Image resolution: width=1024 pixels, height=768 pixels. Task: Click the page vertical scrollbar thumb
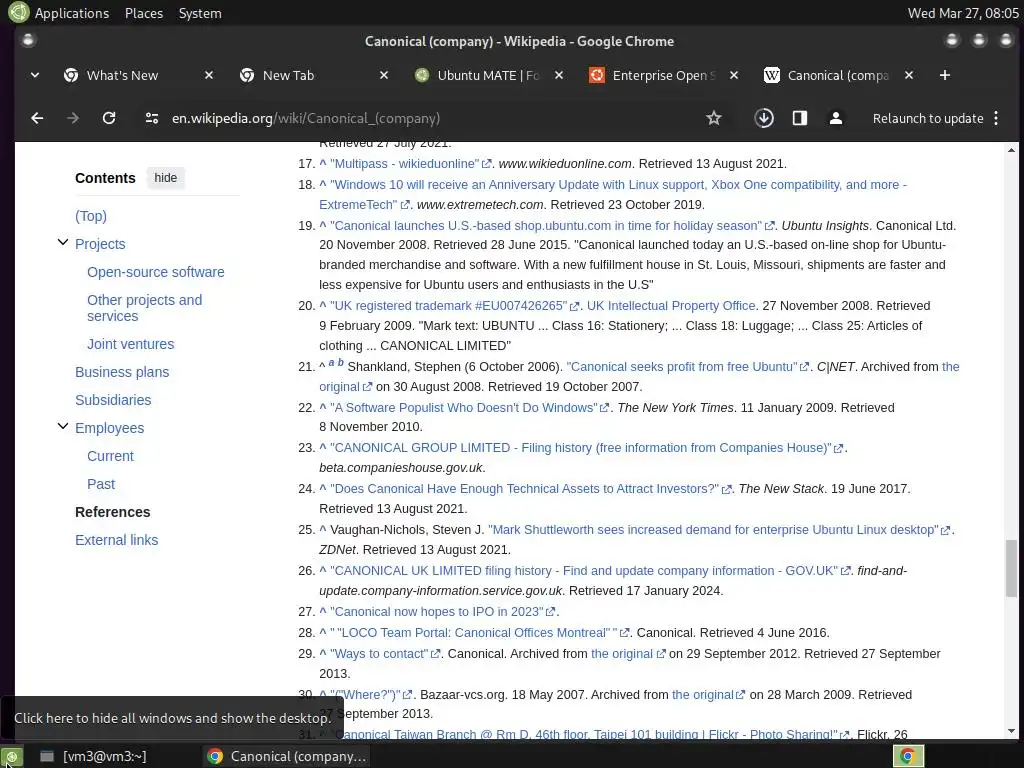click(1011, 568)
